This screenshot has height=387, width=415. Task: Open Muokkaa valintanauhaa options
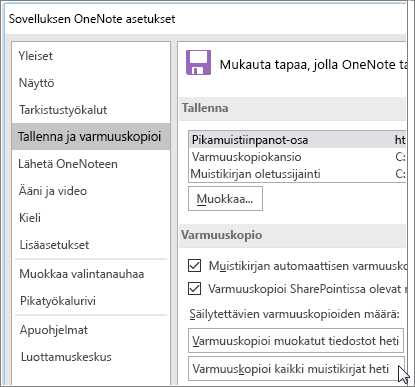(x=91, y=274)
